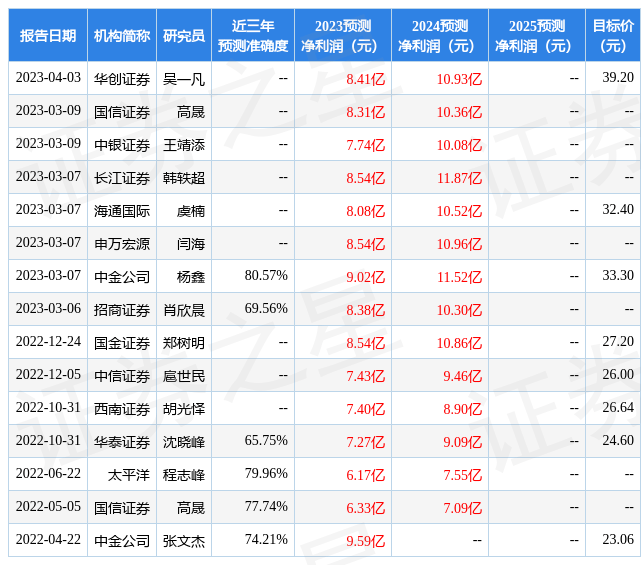Image resolution: width=641 pixels, height=565 pixels.
Task: Select the 华创证券 institution cell
Action: [122, 78]
